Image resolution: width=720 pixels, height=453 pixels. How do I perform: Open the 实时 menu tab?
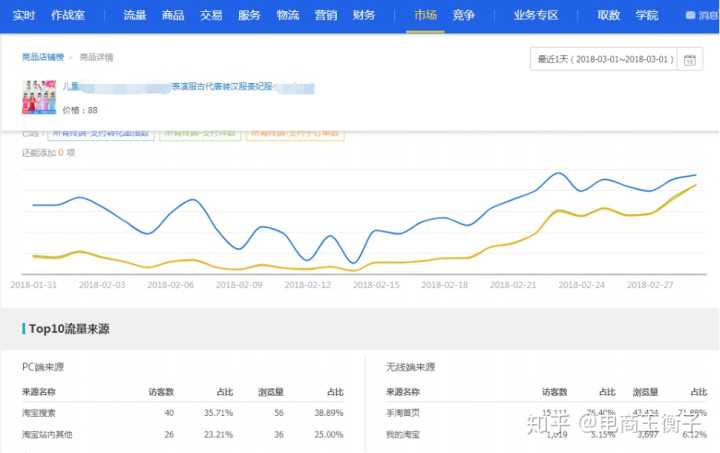(x=25, y=16)
